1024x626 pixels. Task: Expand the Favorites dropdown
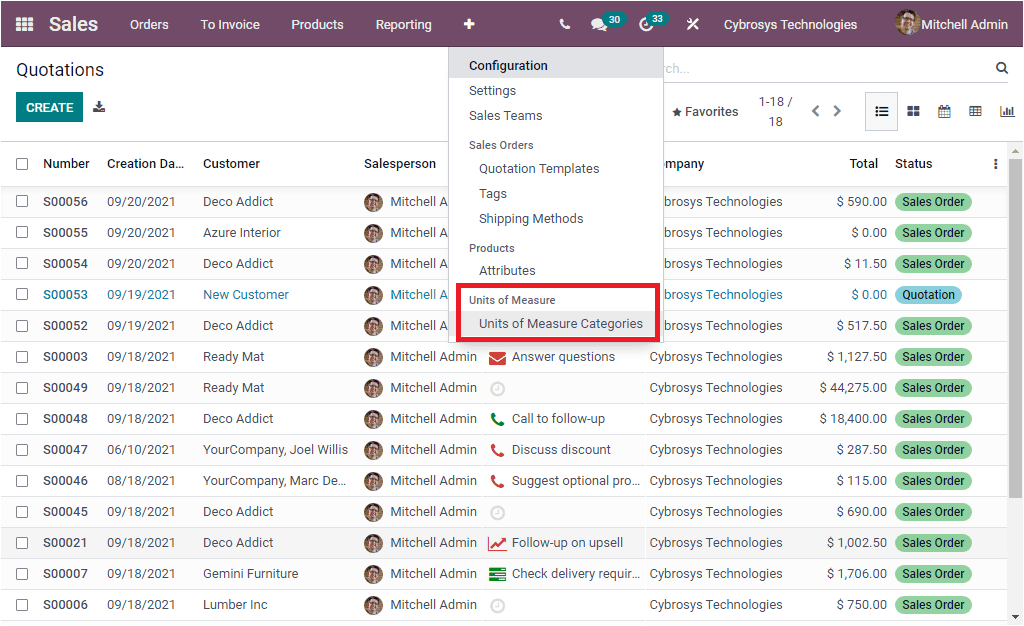[x=705, y=111]
